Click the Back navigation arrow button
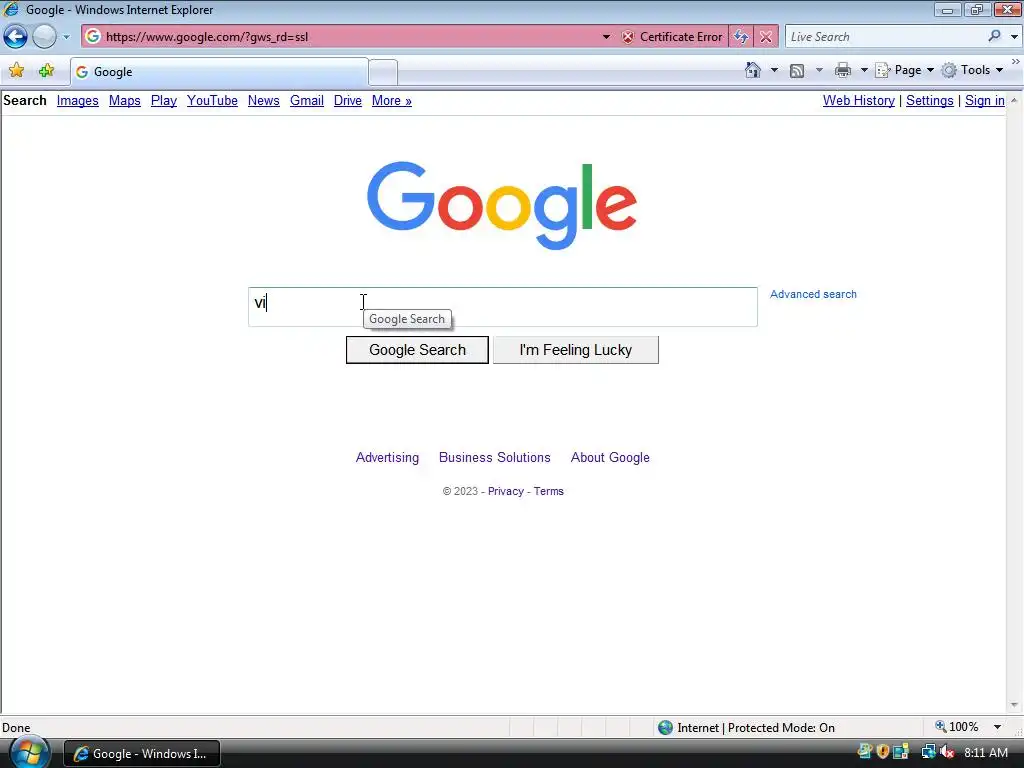This screenshot has height=768, width=1024. coord(16,37)
